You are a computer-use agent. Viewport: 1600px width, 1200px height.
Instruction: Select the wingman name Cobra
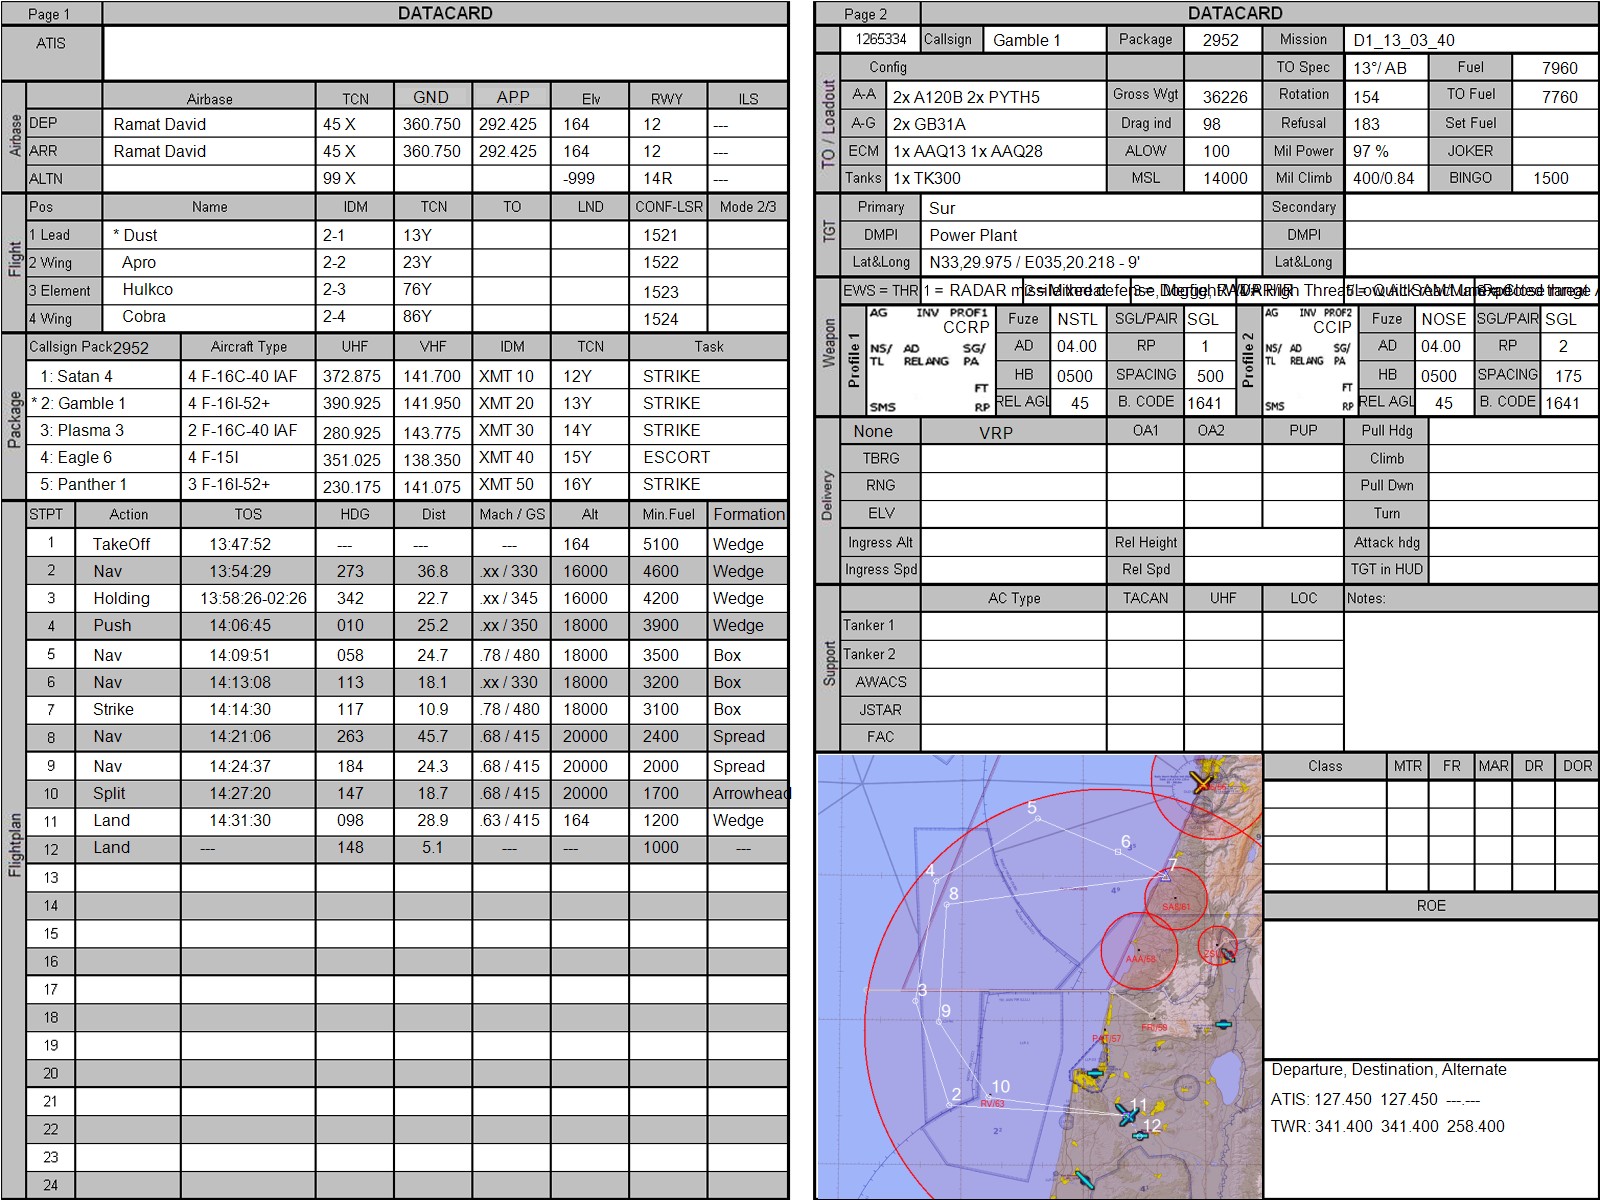[x=144, y=316]
